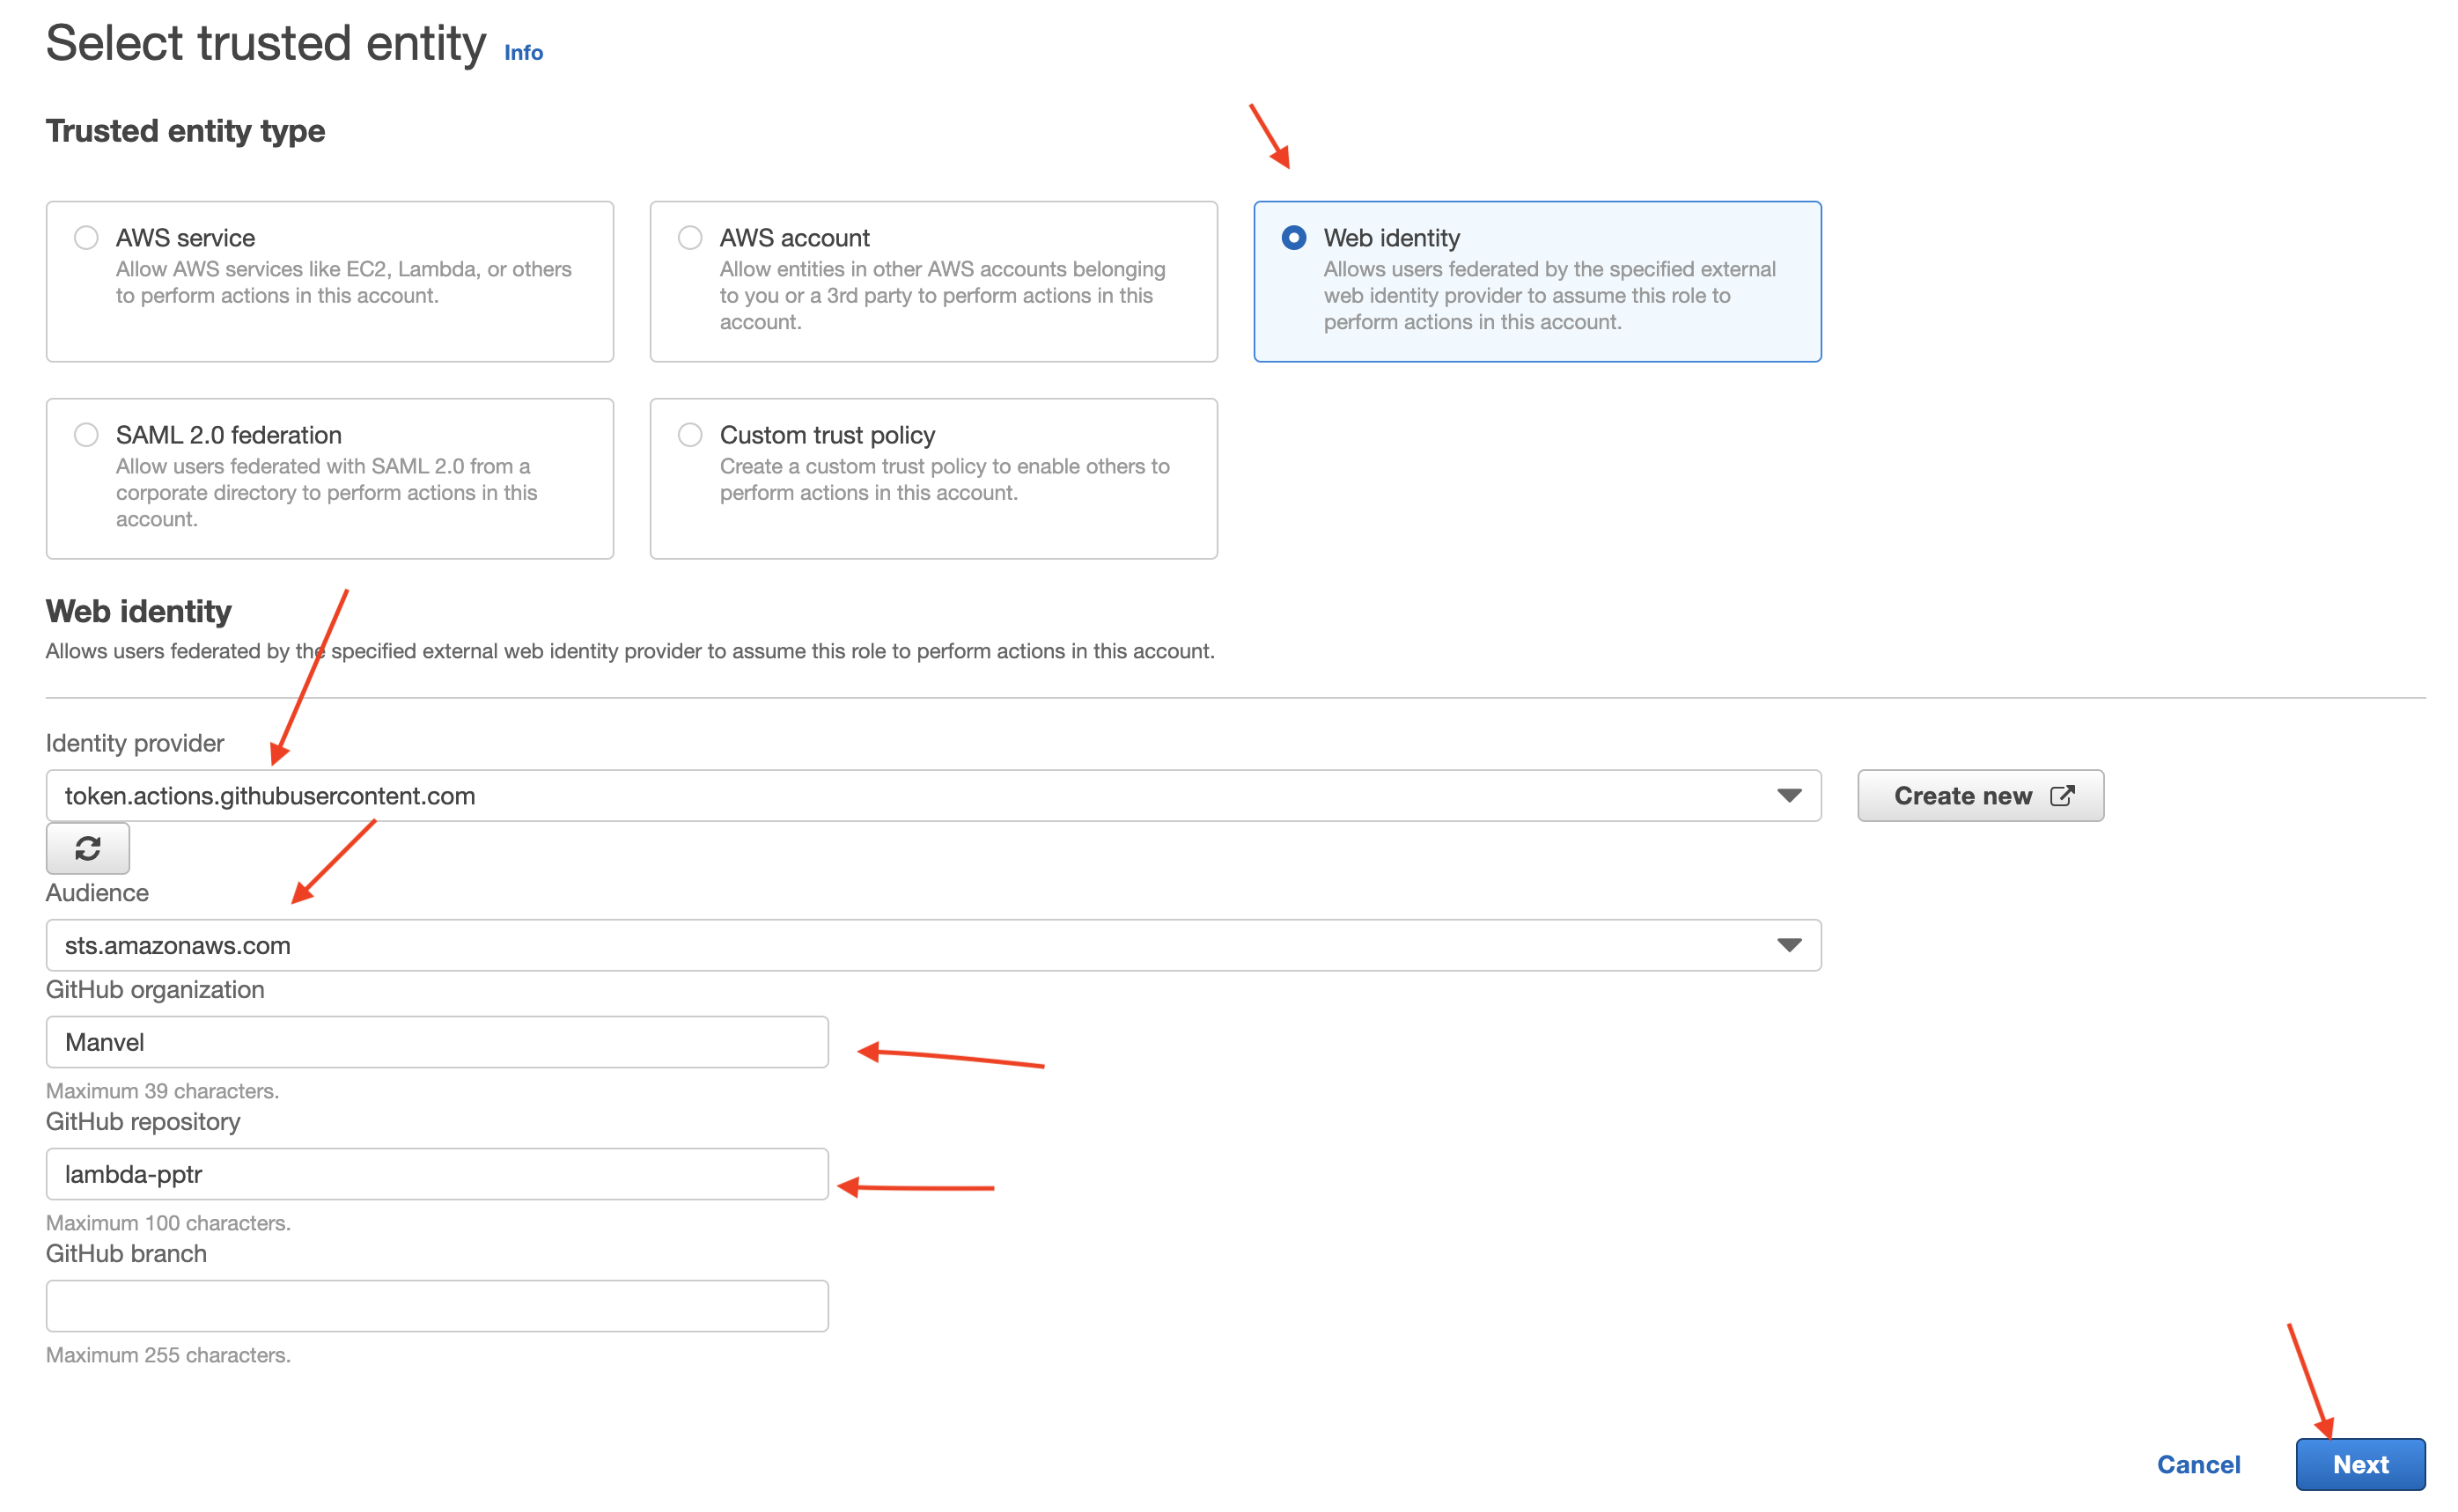2458x1512 pixels.
Task: Click the external link icon on Create new
Action: [x=2061, y=795]
